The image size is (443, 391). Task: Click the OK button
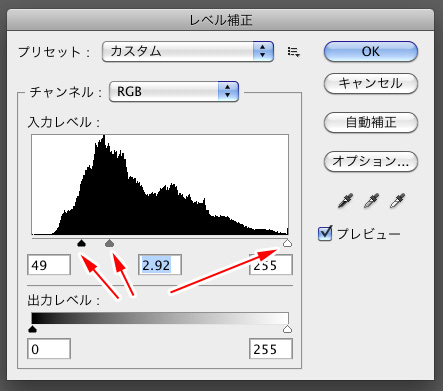point(371,52)
